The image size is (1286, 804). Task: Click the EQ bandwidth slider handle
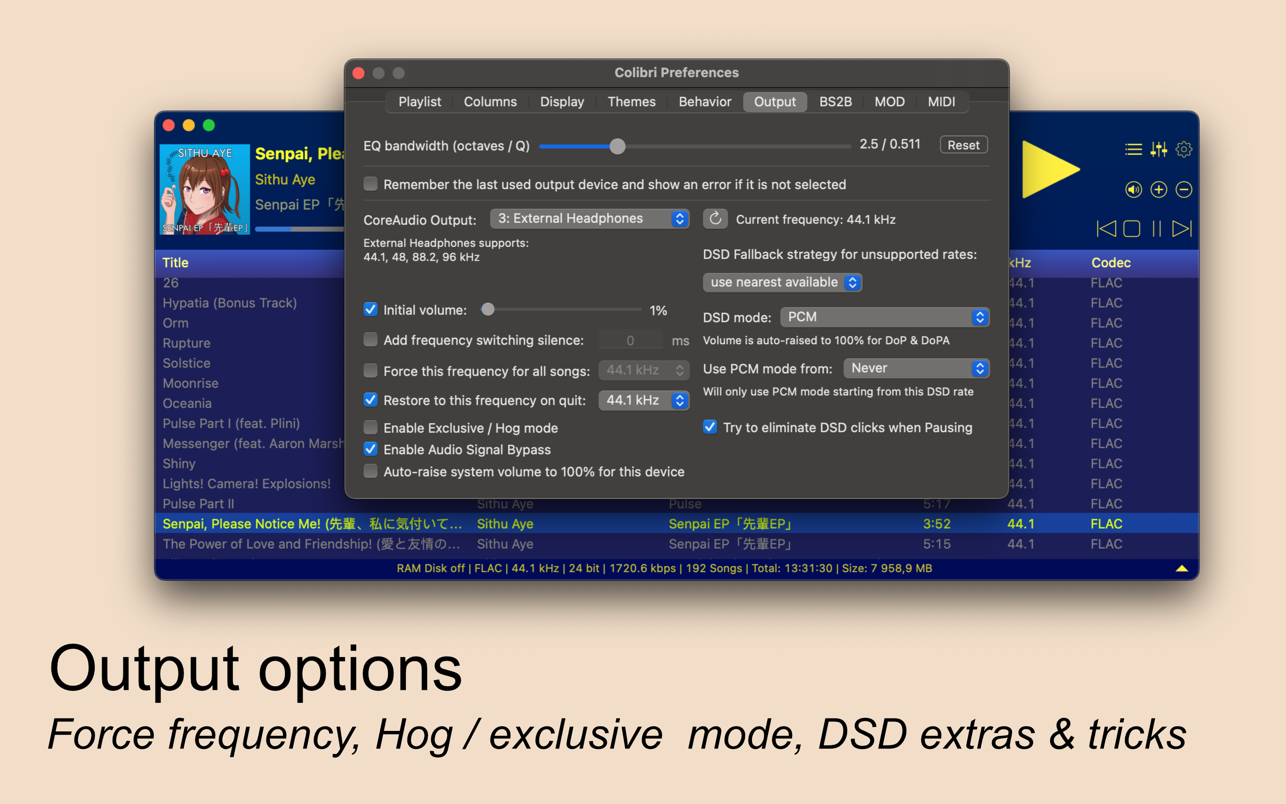618,146
